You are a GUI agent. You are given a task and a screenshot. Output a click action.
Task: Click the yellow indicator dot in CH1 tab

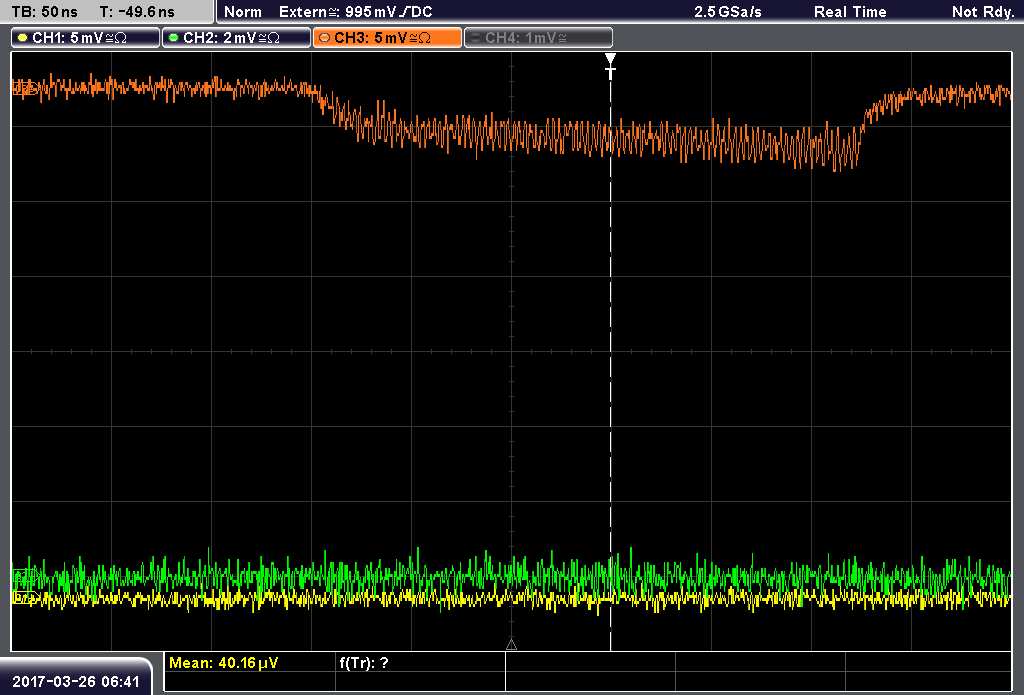click(23, 38)
